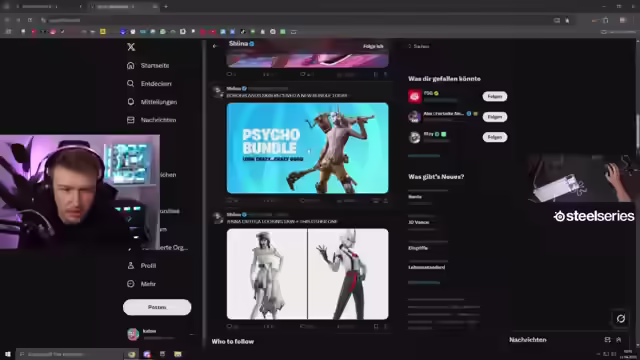640x360 pixels.
Task: Open Mitteilungen bell icon
Action: 131,102
